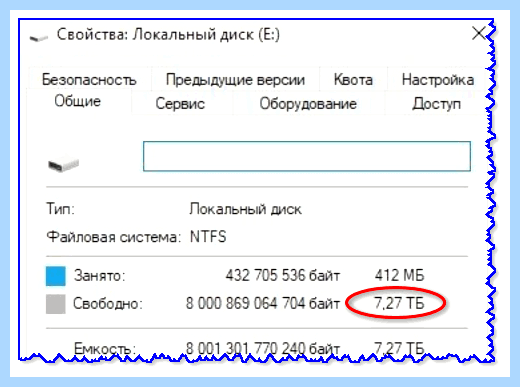Select '8 000 869 064 704 байт' value
Screen dimensions: 520x387
(x=263, y=303)
